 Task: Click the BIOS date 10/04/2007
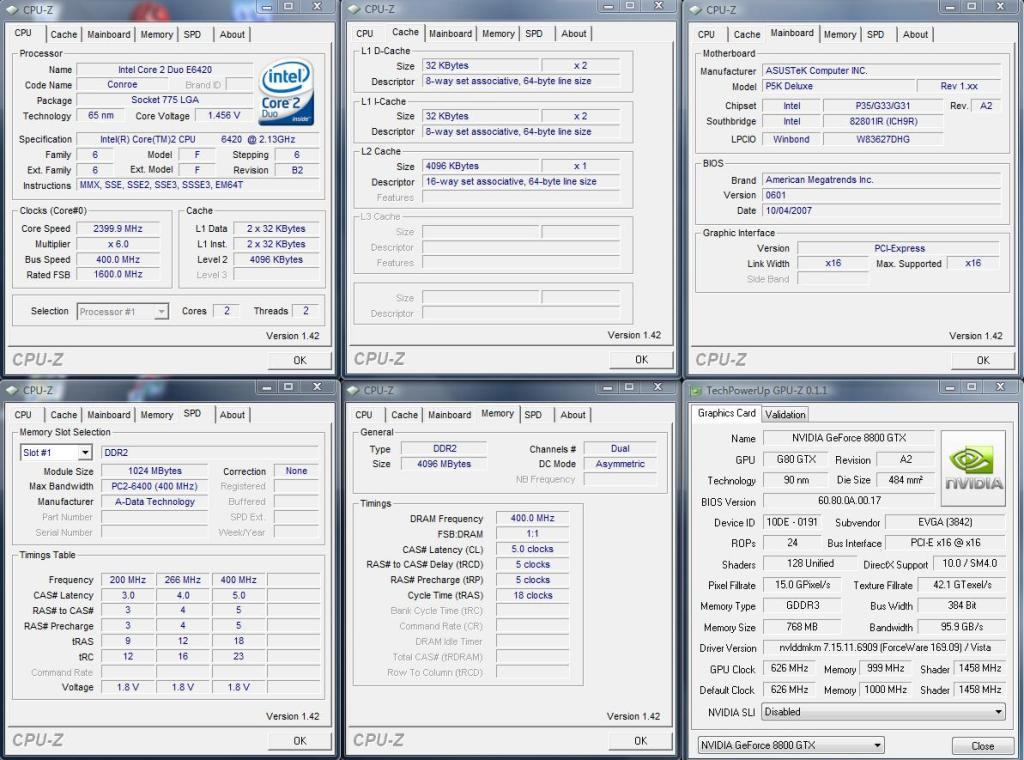pos(881,211)
